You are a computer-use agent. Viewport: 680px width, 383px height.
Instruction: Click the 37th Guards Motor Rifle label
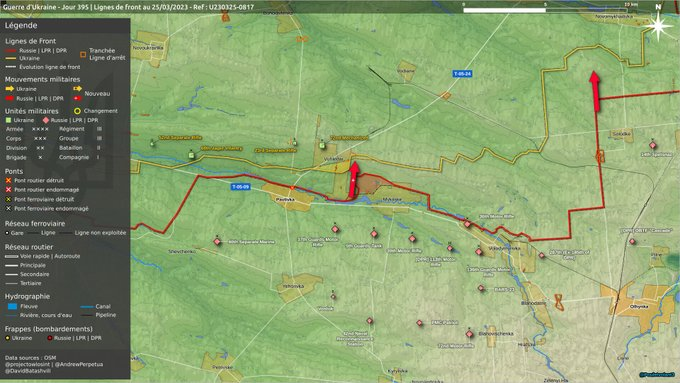tap(318, 242)
